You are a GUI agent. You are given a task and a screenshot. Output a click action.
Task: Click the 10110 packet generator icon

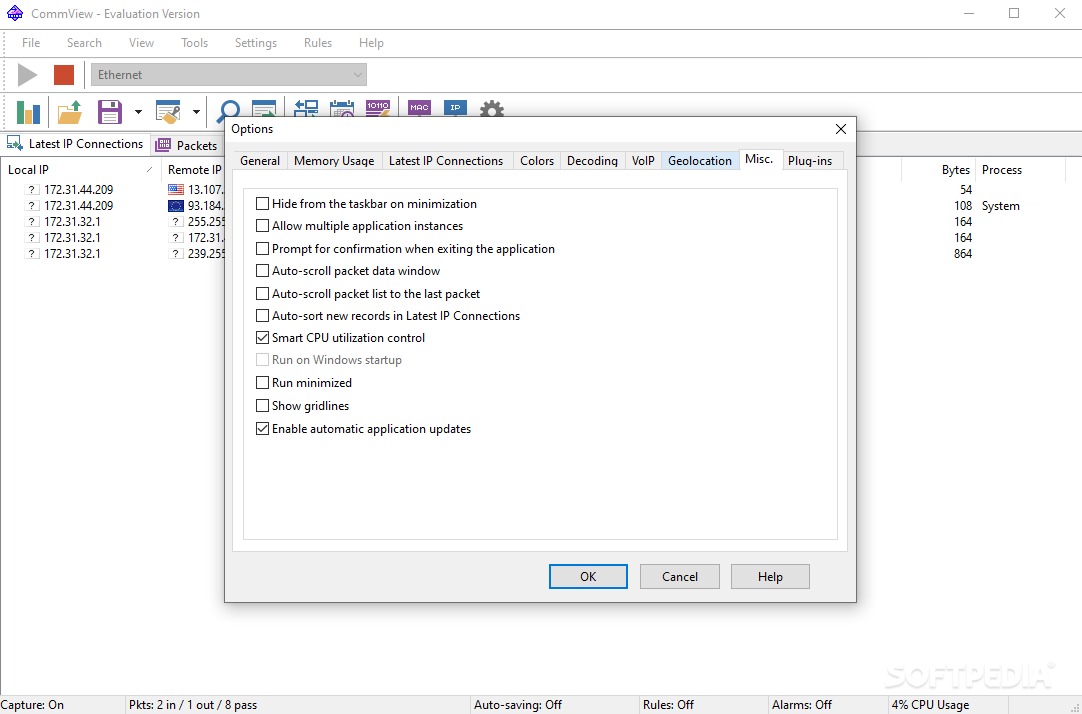[x=377, y=108]
